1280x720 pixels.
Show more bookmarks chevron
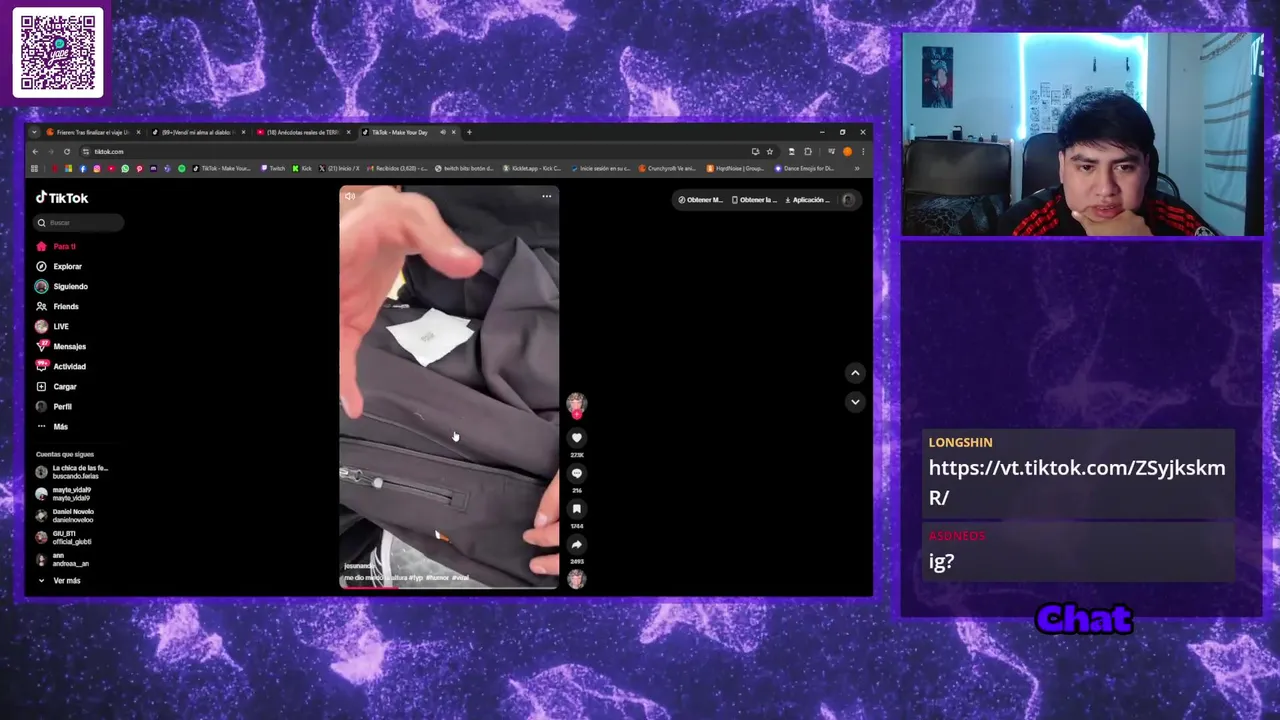pos(857,168)
